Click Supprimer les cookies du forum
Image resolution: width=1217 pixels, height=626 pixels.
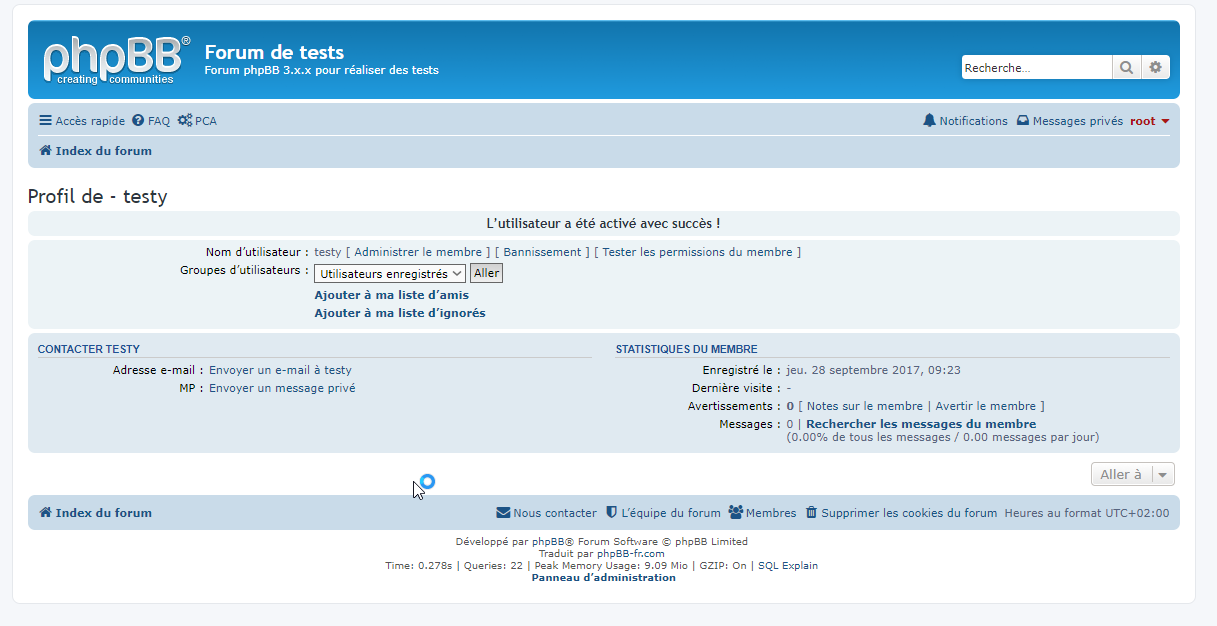click(x=901, y=513)
